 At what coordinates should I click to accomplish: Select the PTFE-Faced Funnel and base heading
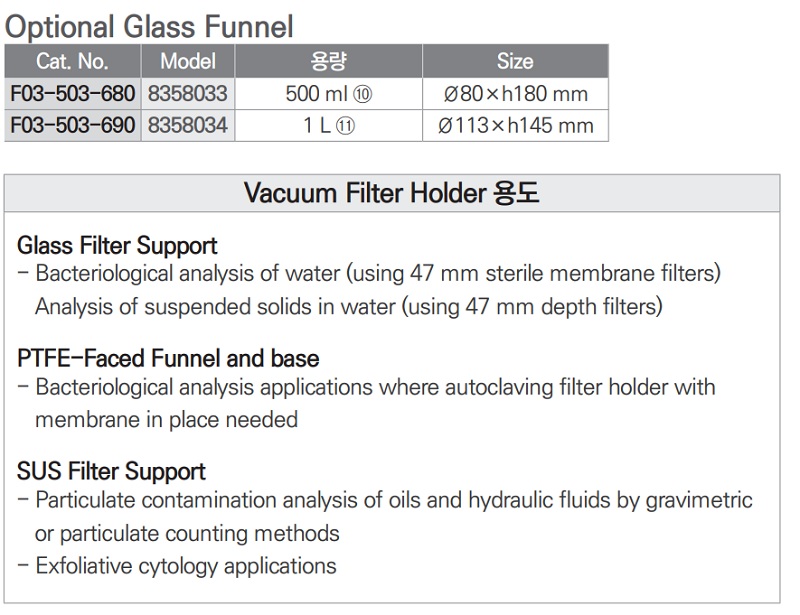point(168,358)
